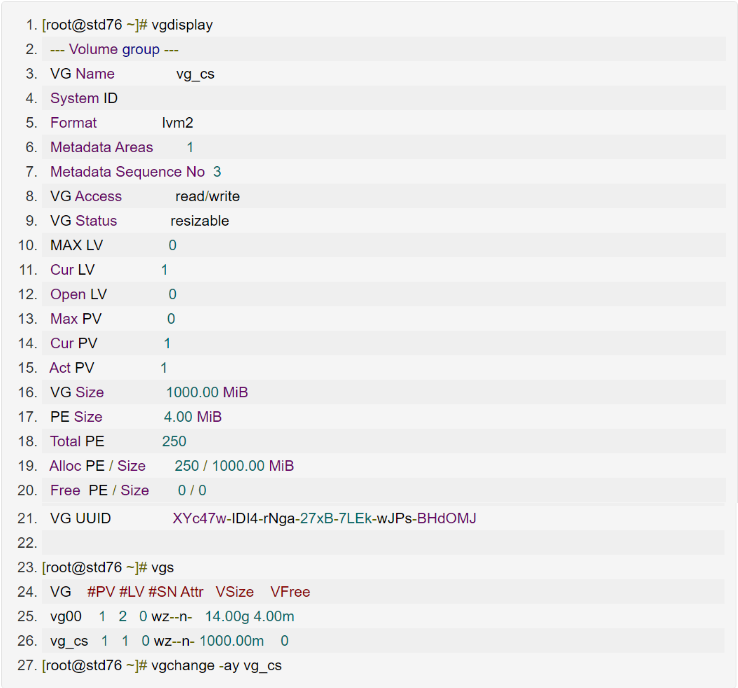Click the Alloc PE / Size label

pos(97,466)
